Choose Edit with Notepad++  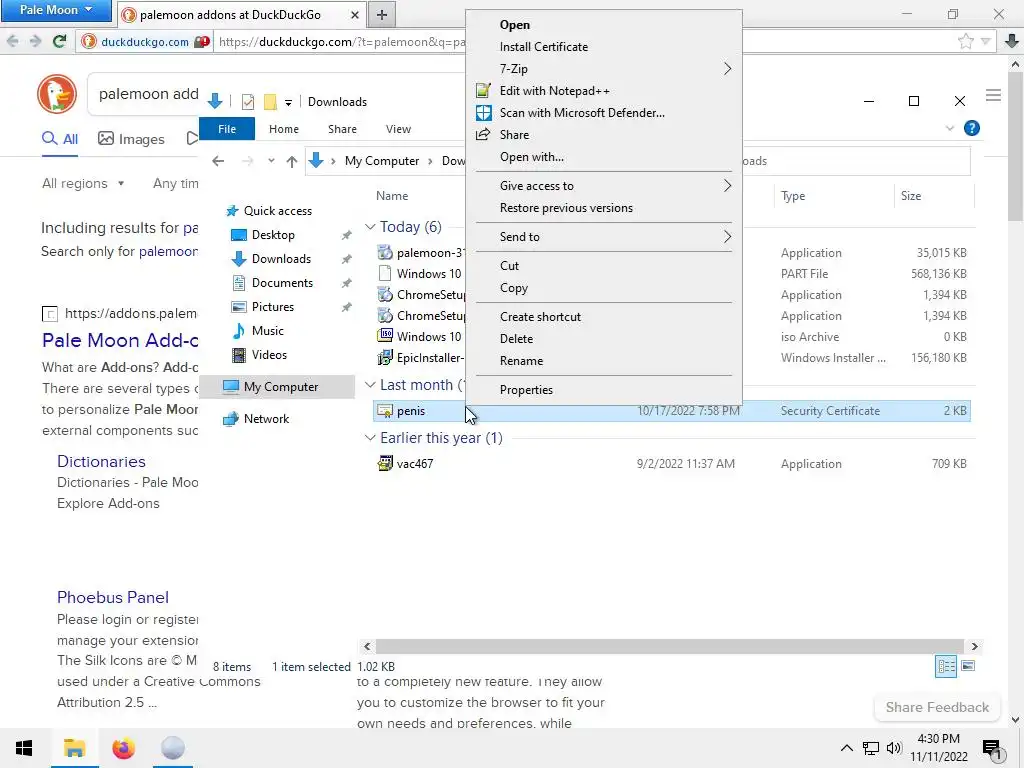[554, 91]
